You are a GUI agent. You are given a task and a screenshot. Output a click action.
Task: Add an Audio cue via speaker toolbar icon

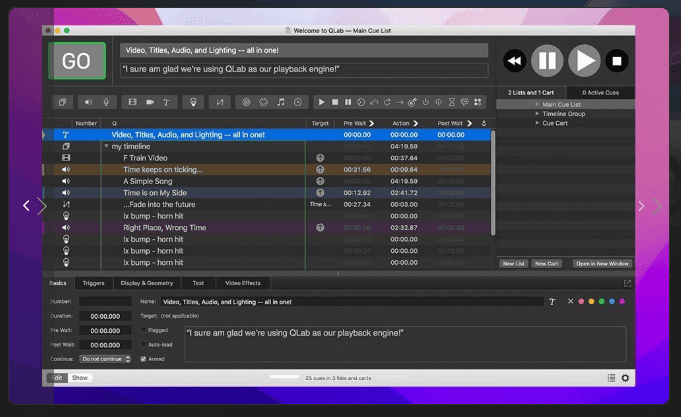88,102
